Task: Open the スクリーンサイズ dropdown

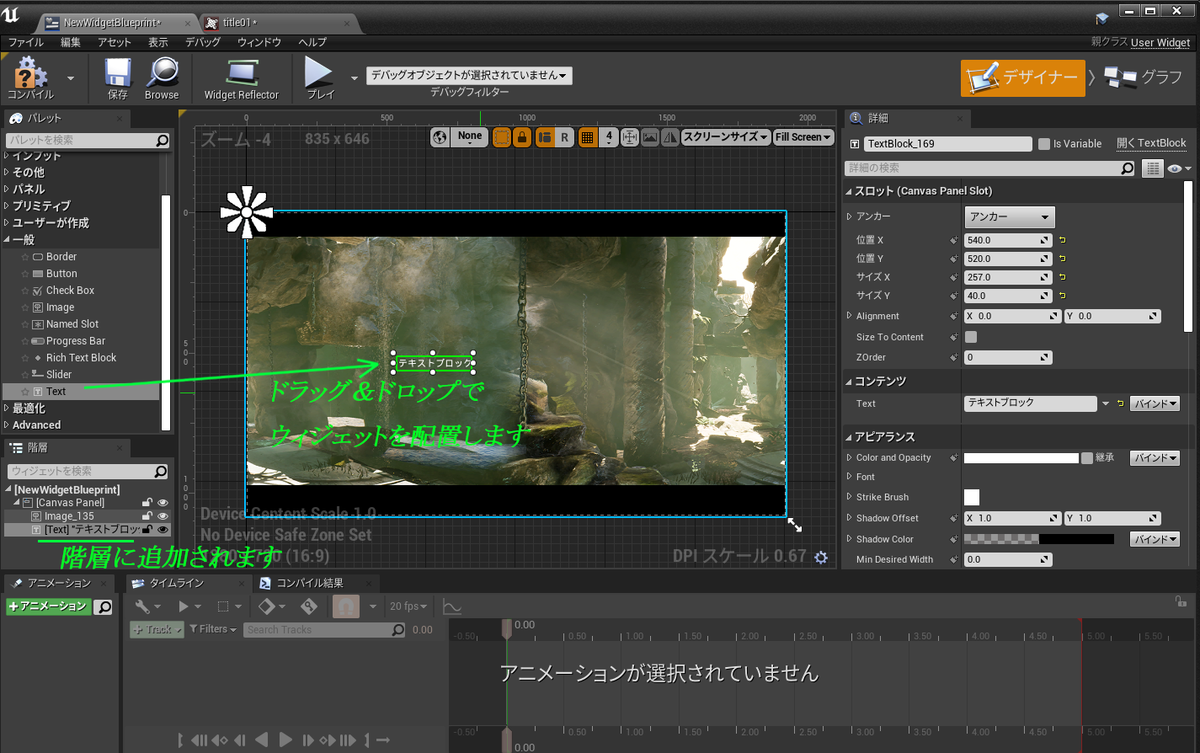Action: [726, 137]
